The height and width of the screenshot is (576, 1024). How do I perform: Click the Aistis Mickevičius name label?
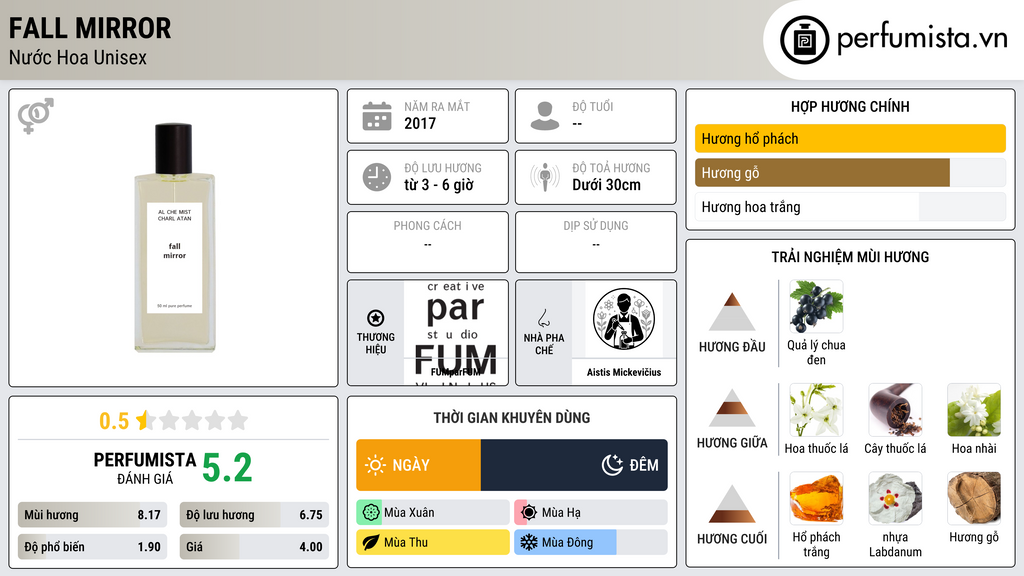(624, 372)
